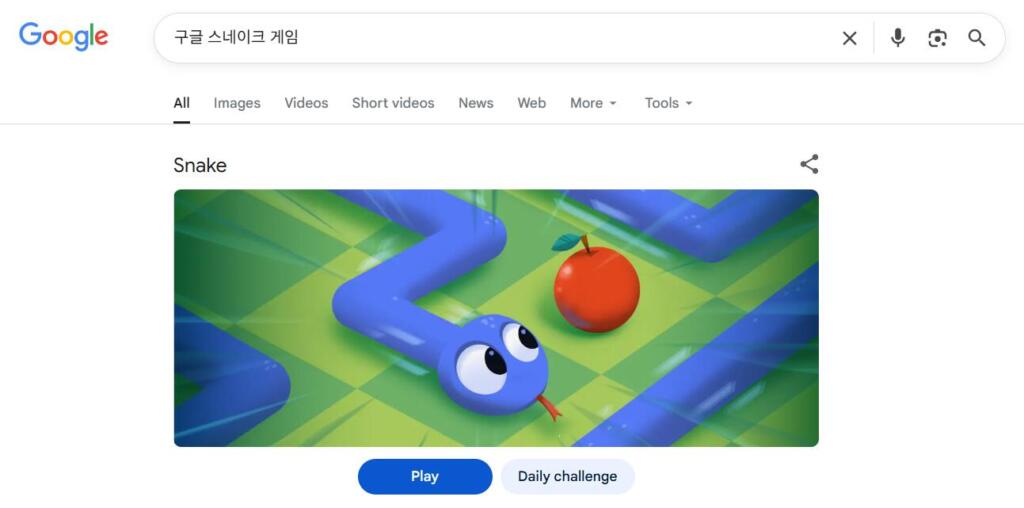
Task: Click the red apple in the banner
Action: (x=596, y=284)
